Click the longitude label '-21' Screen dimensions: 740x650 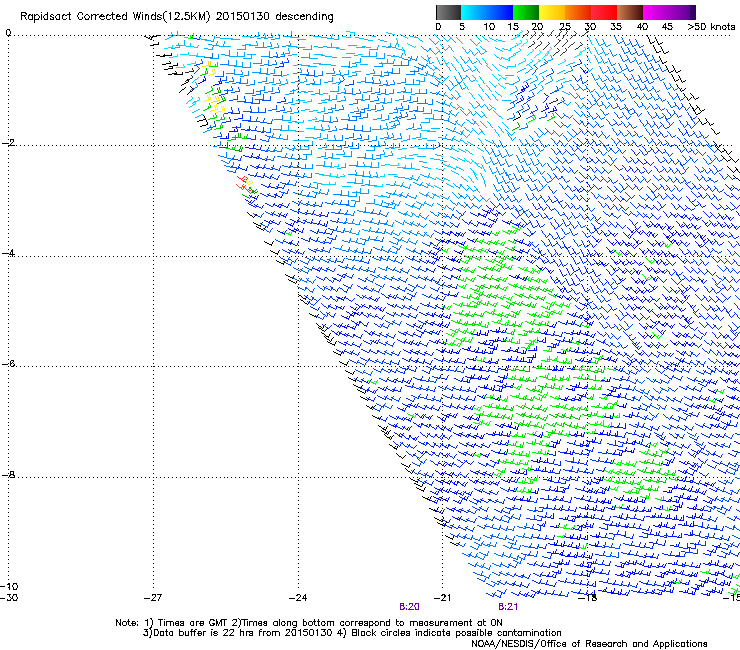443,598
